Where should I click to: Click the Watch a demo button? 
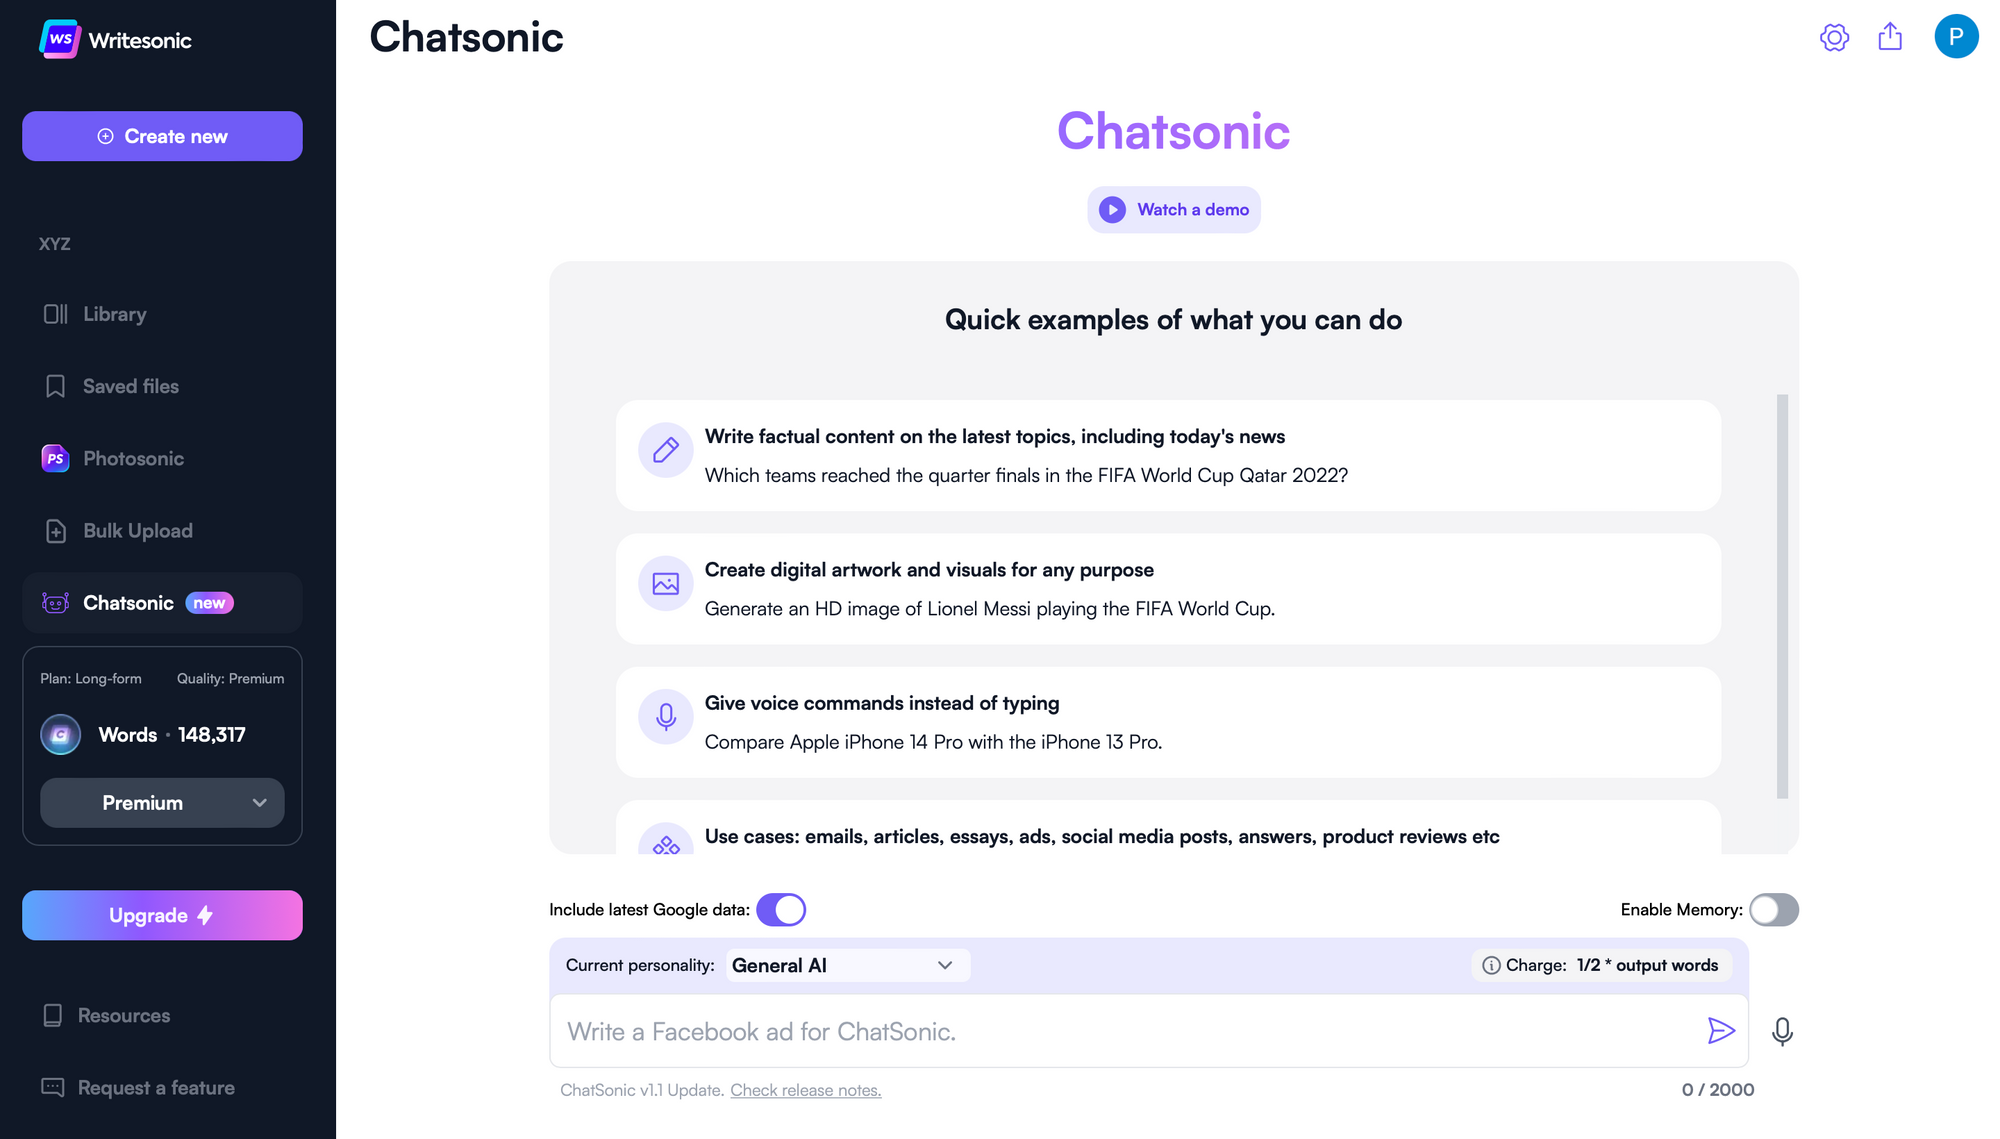point(1173,209)
